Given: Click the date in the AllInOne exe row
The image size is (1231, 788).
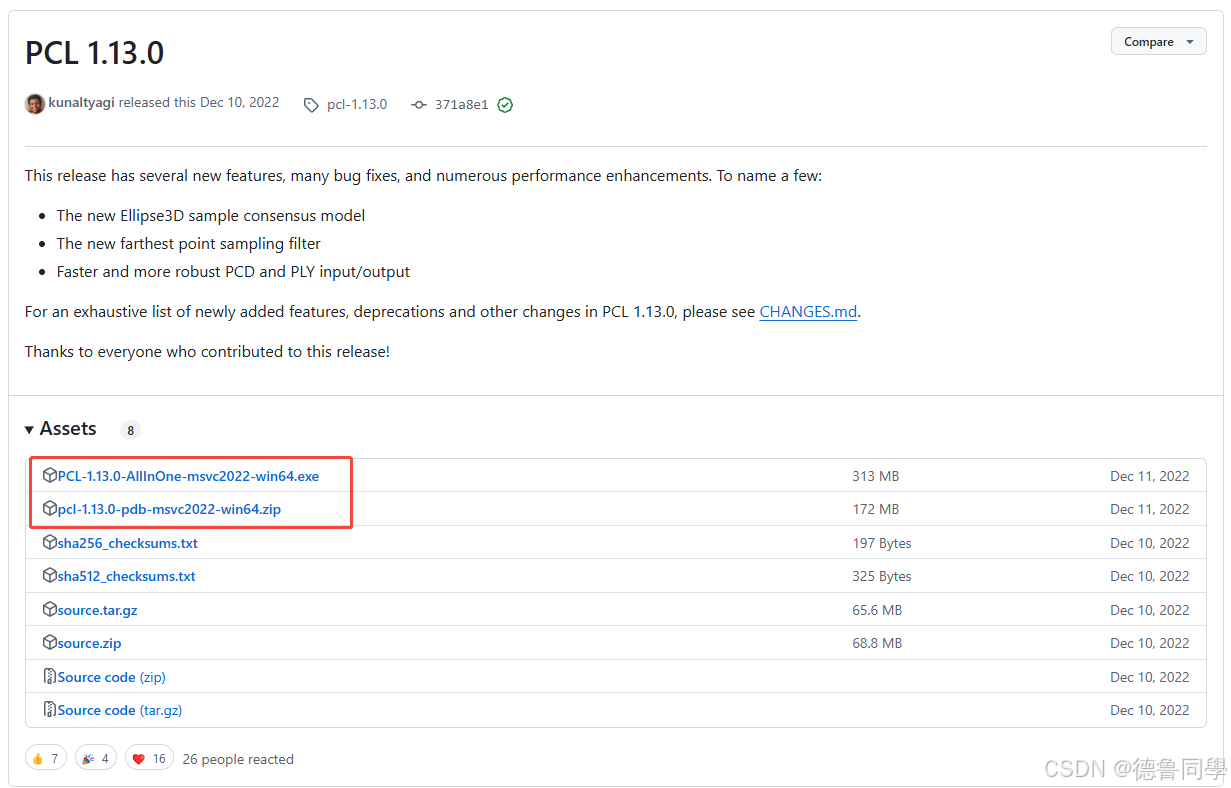Looking at the screenshot, I should [1150, 476].
